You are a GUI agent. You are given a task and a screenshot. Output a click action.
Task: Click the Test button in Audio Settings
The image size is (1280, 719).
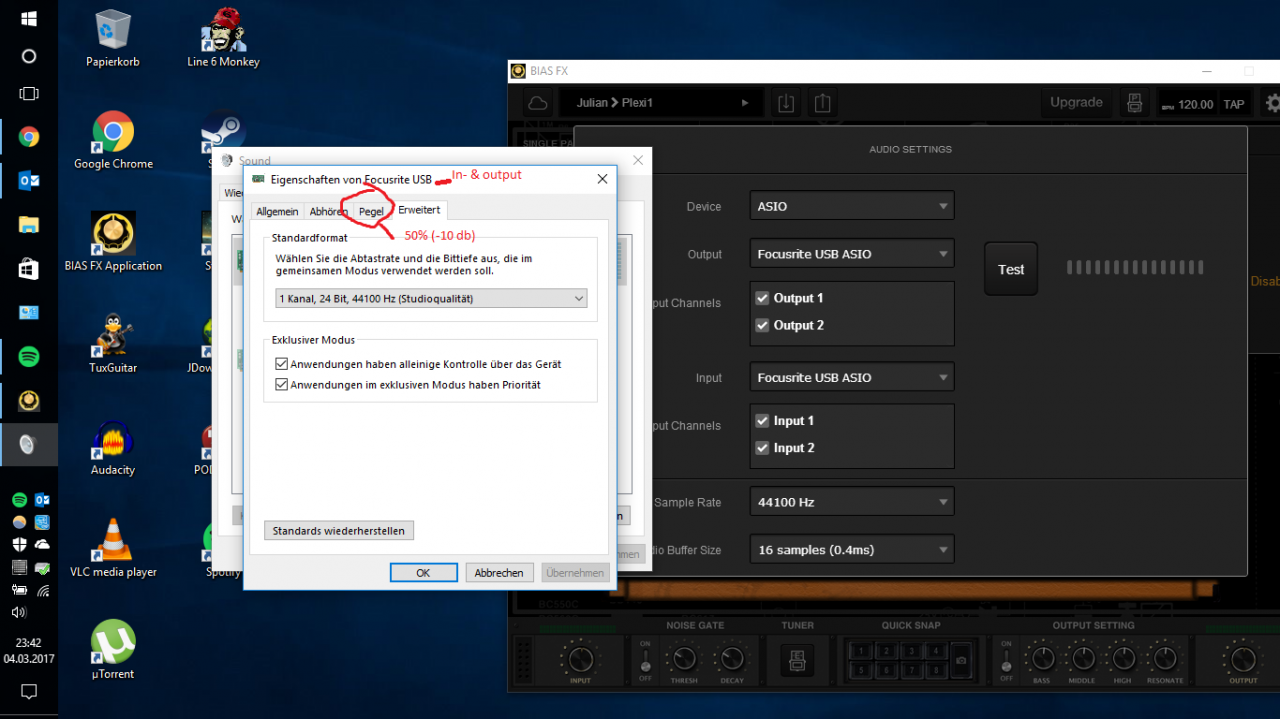pyautogui.click(x=1011, y=269)
